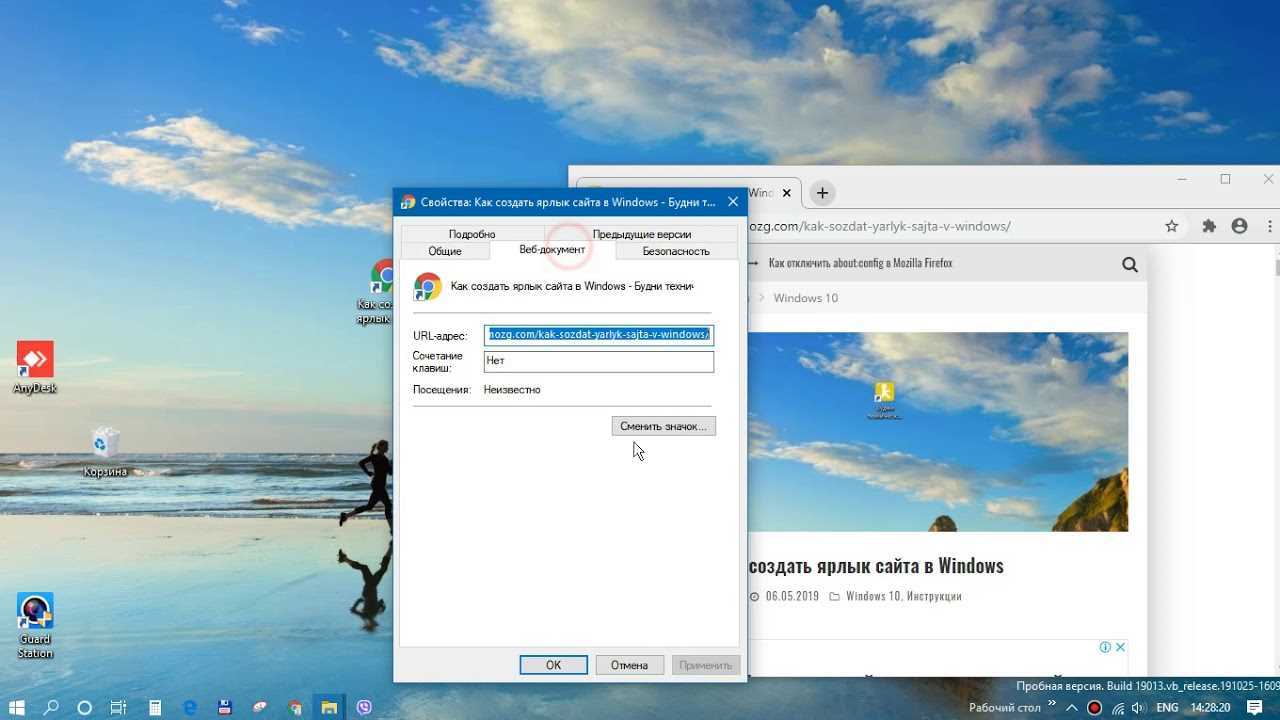Launch Viber from the taskbar
1280x720 pixels.
[x=364, y=708]
